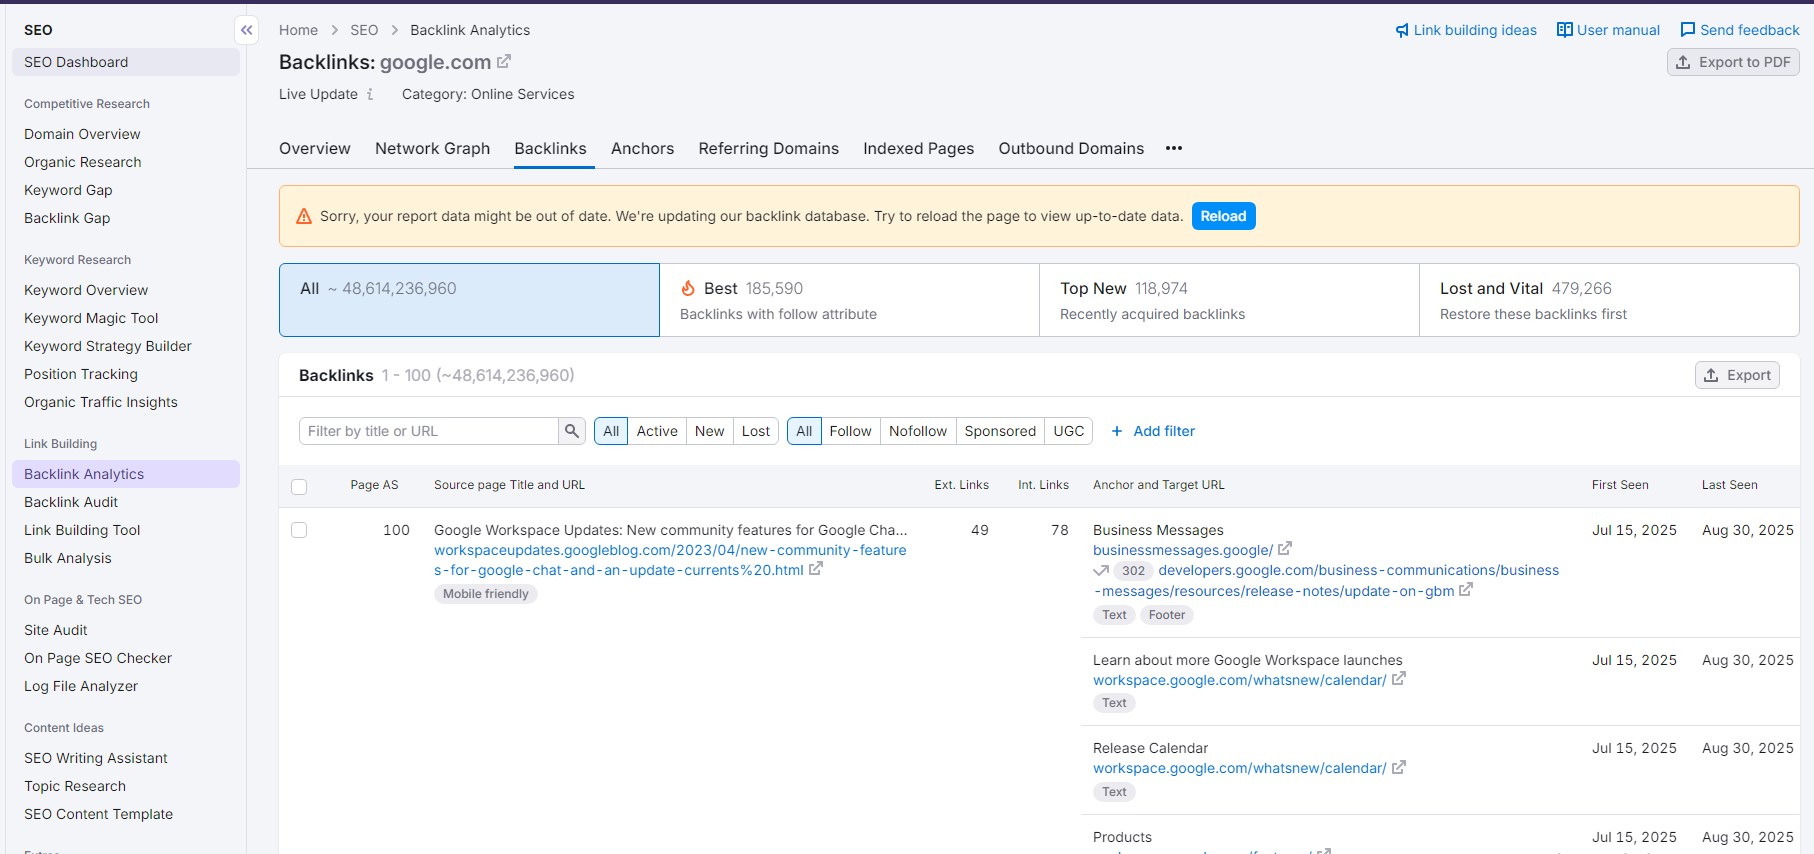1814x854 pixels.
Task: Open google.com external link icon in title
Action: (x=504, y=62)
